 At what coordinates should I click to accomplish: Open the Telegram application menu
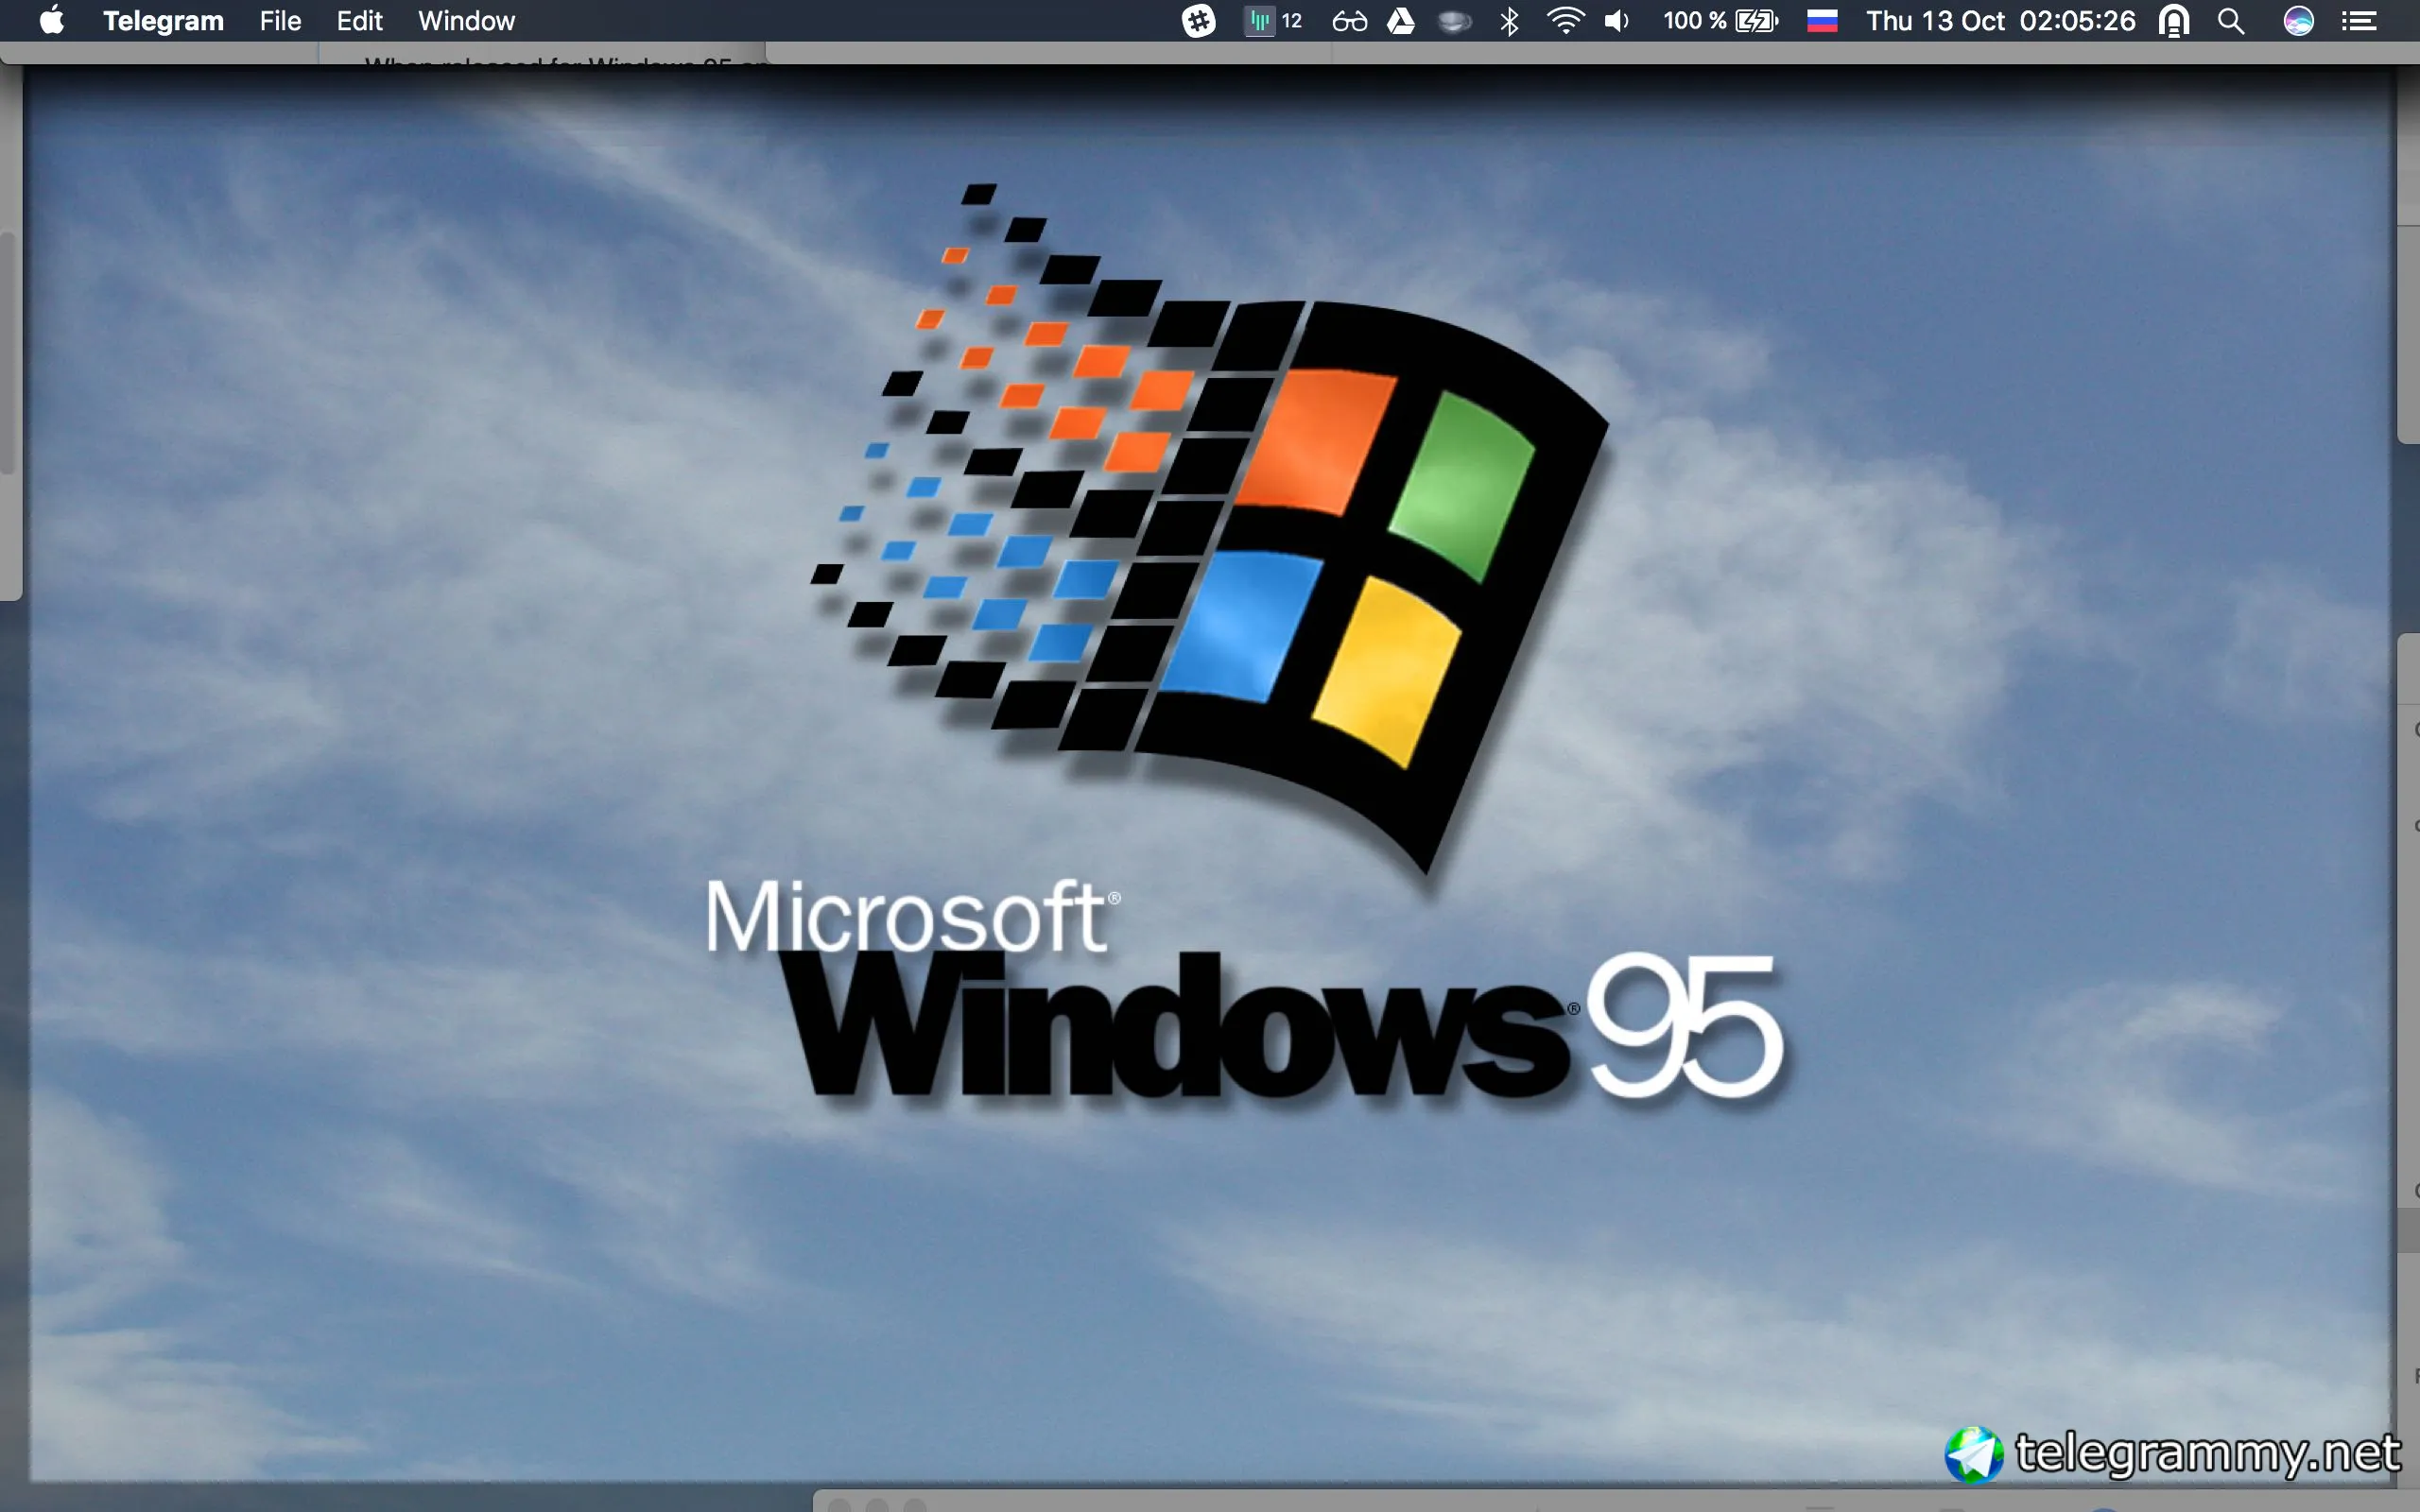click(163, 21)
